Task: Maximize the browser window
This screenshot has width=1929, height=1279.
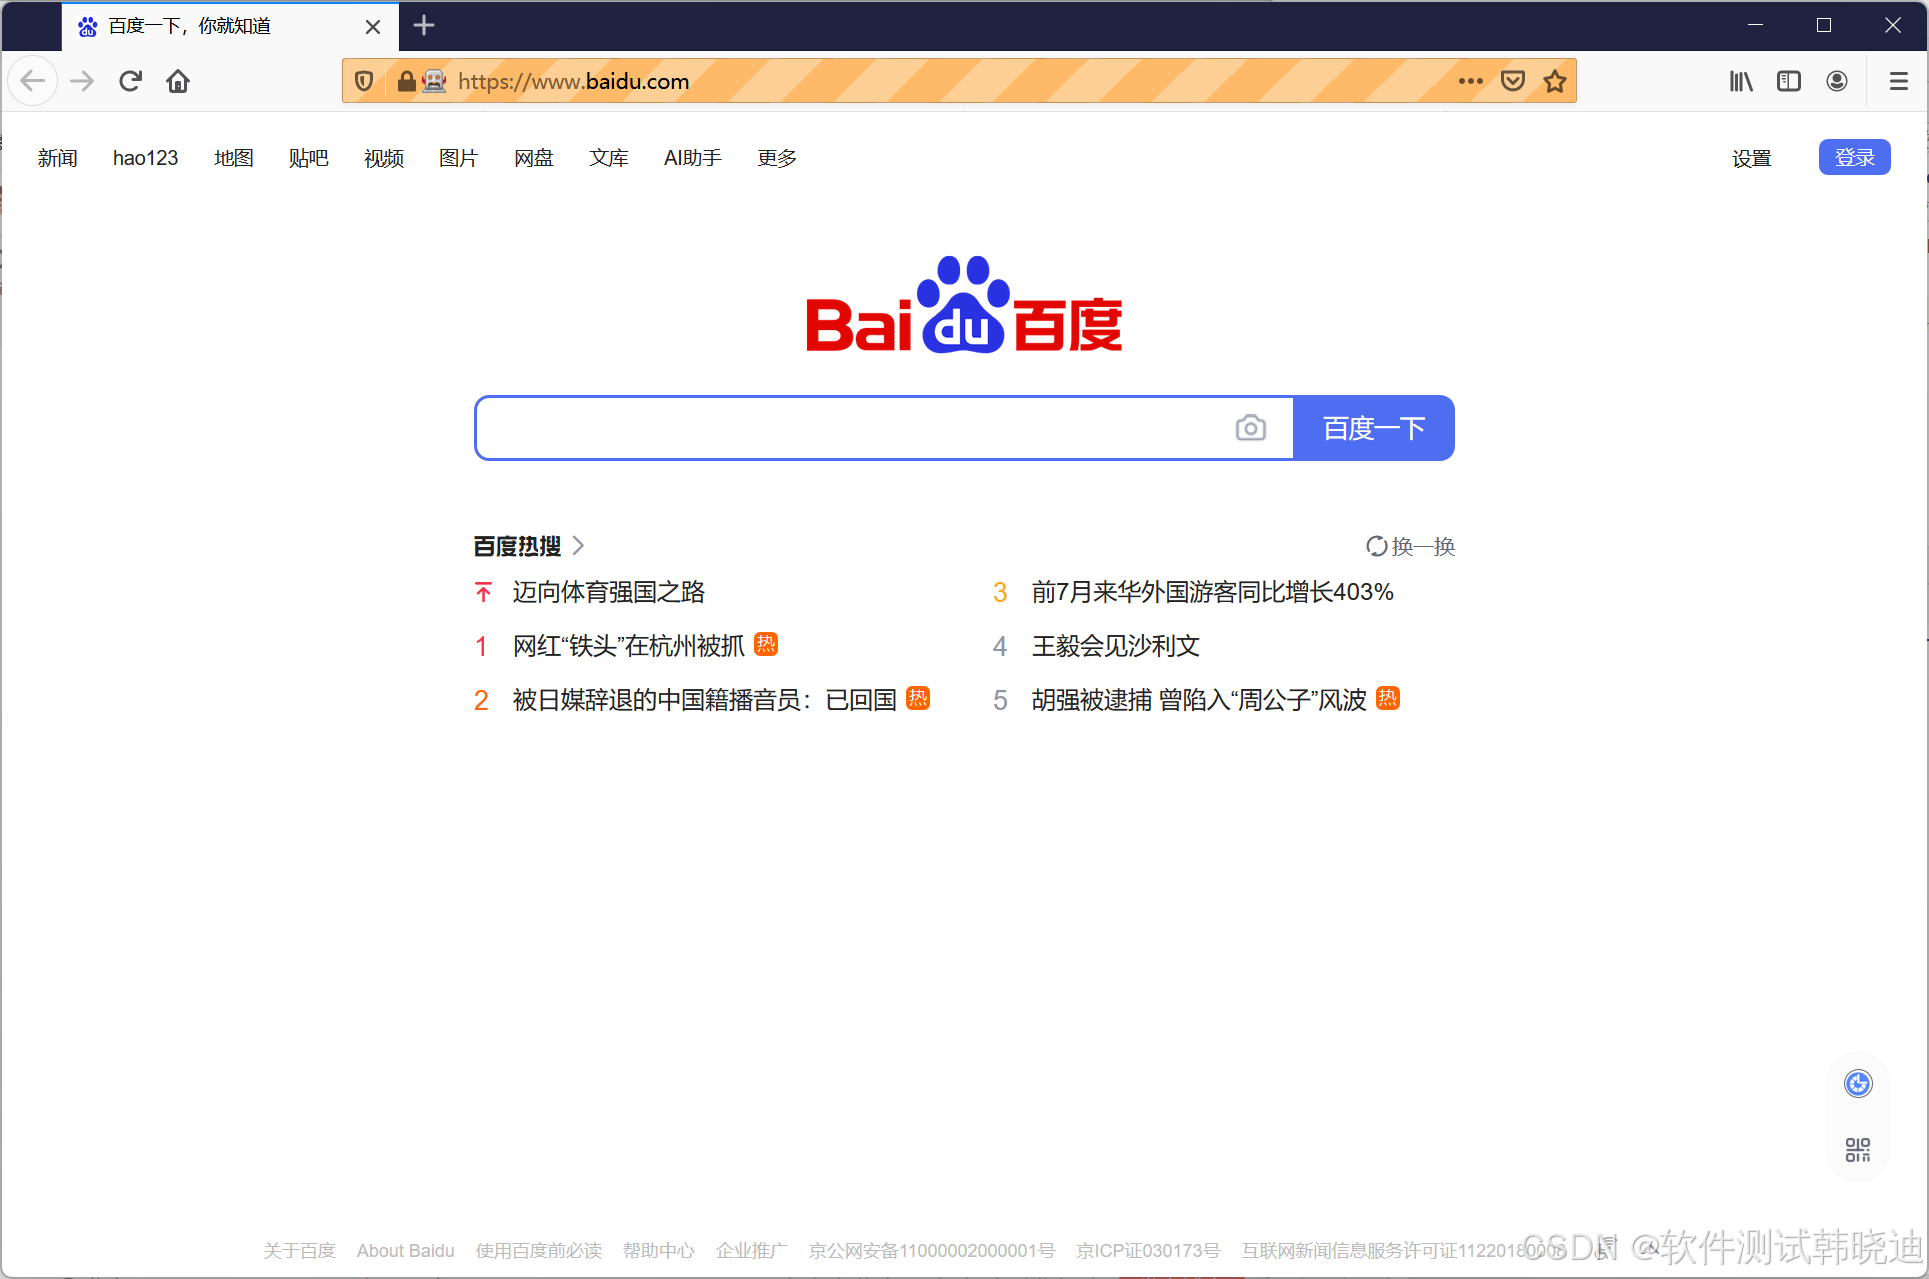Action: click(x=1824, y=25)
